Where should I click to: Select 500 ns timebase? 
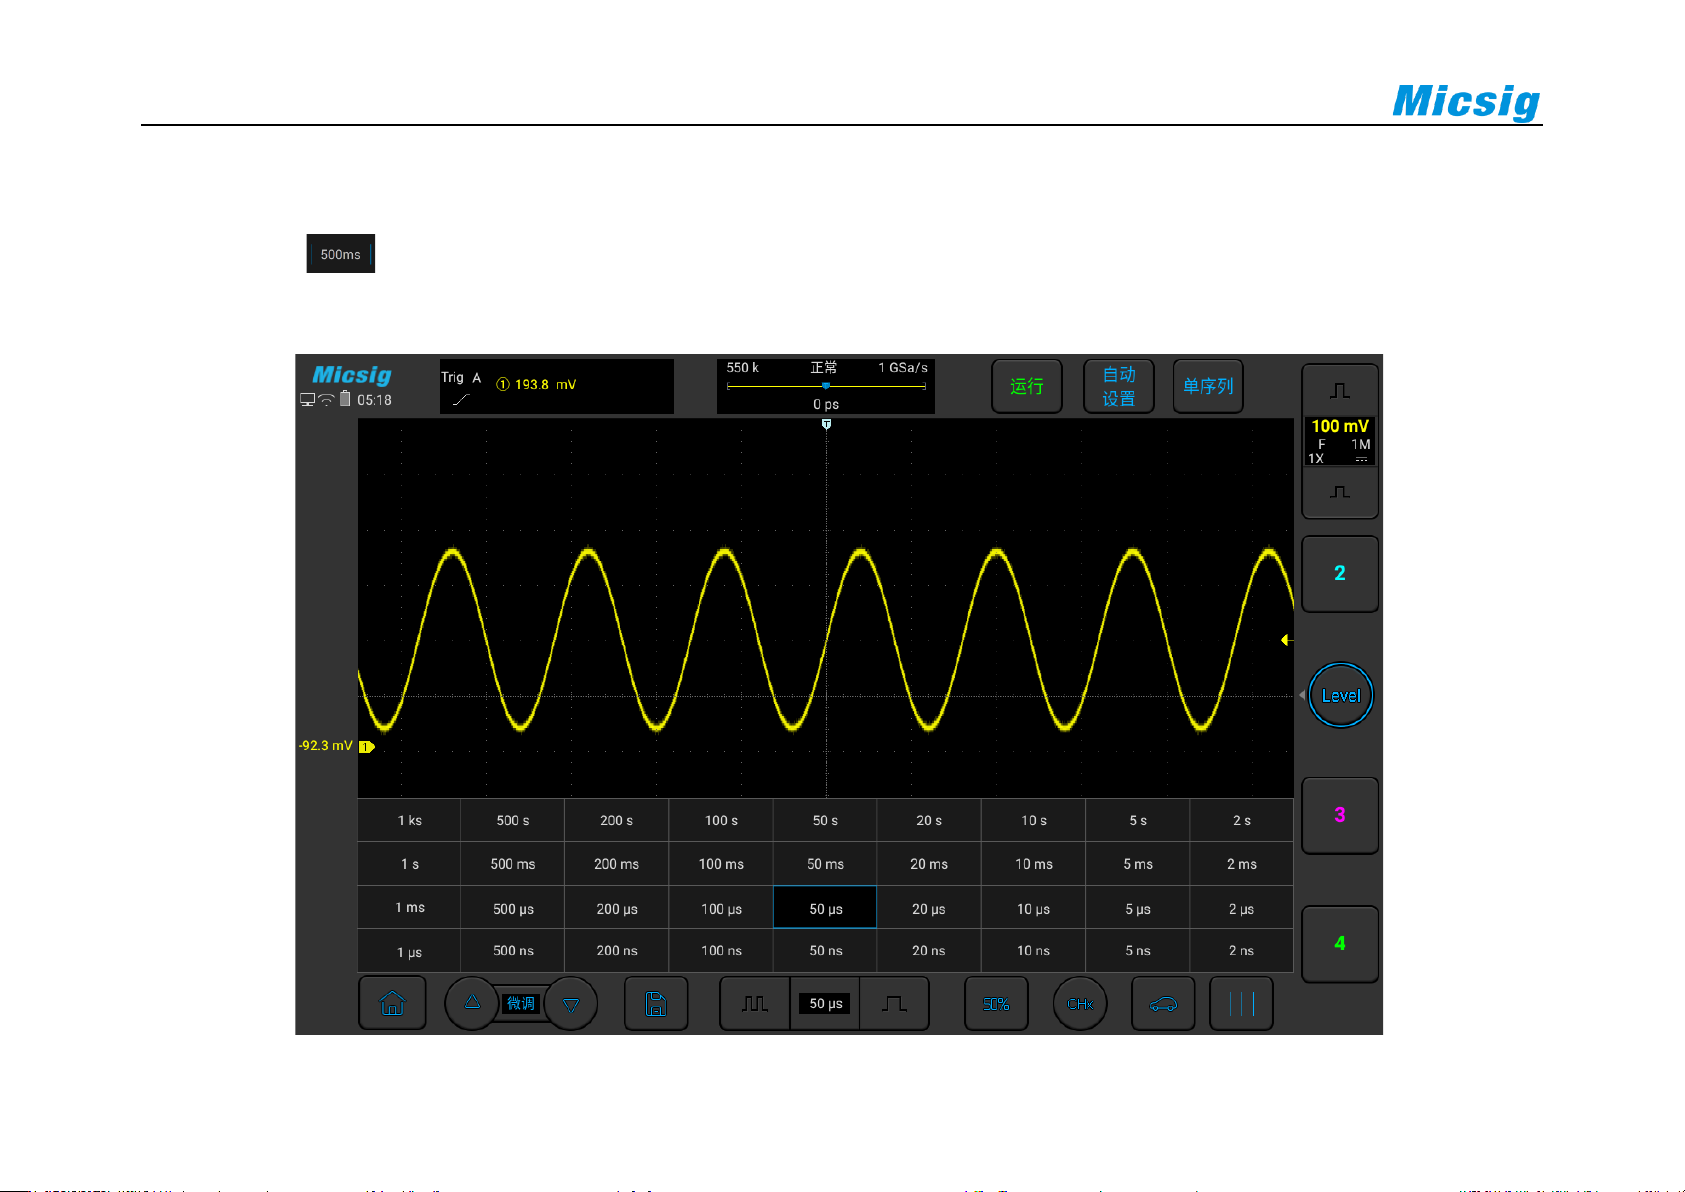pos(513,950)
